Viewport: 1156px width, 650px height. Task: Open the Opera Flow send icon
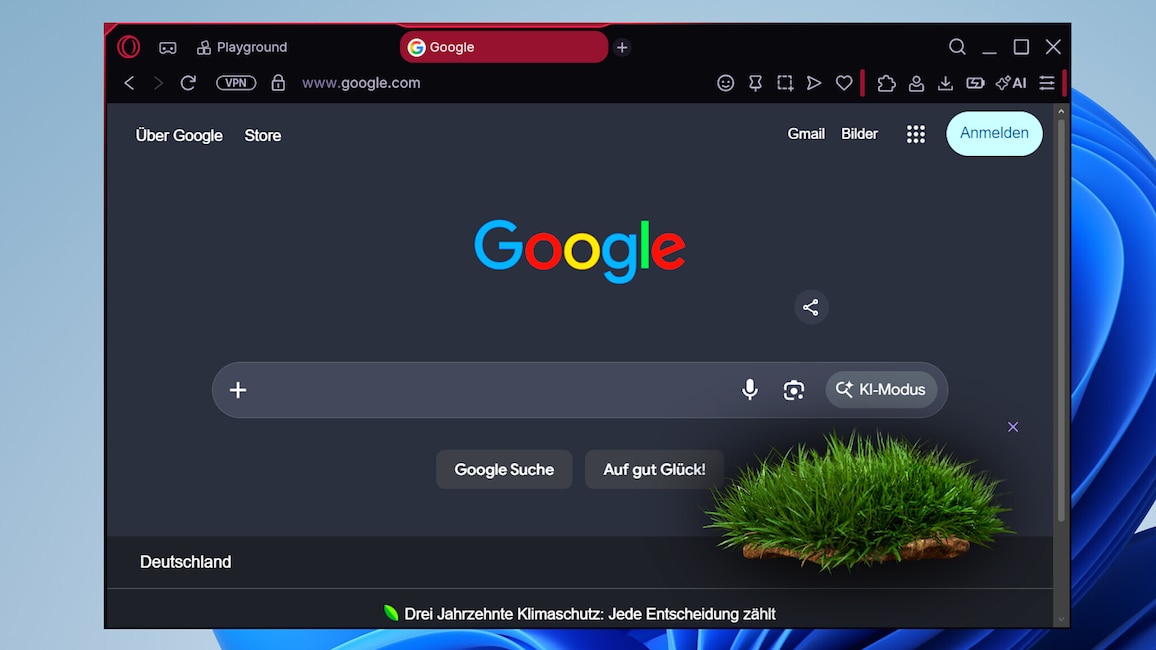pyautogui.click(x=814, y=83)
